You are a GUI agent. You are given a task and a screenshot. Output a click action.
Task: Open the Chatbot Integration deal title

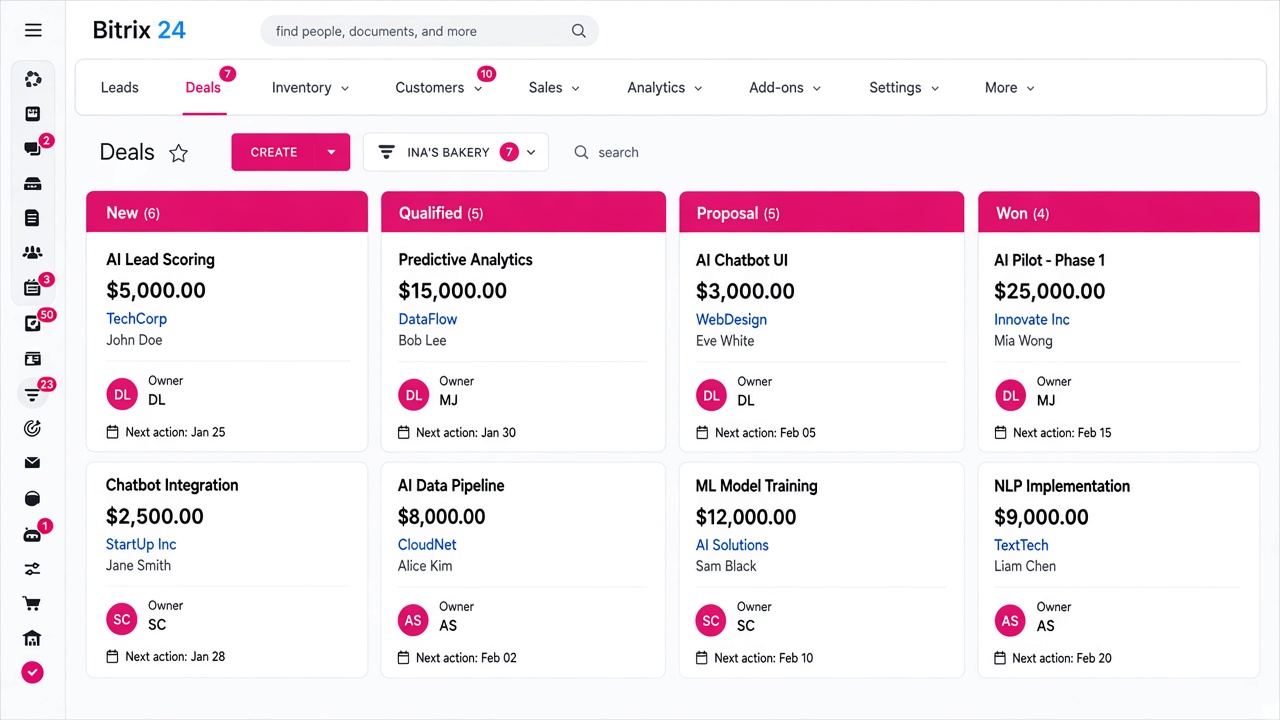pyautogui.click(x=172, y=485)
